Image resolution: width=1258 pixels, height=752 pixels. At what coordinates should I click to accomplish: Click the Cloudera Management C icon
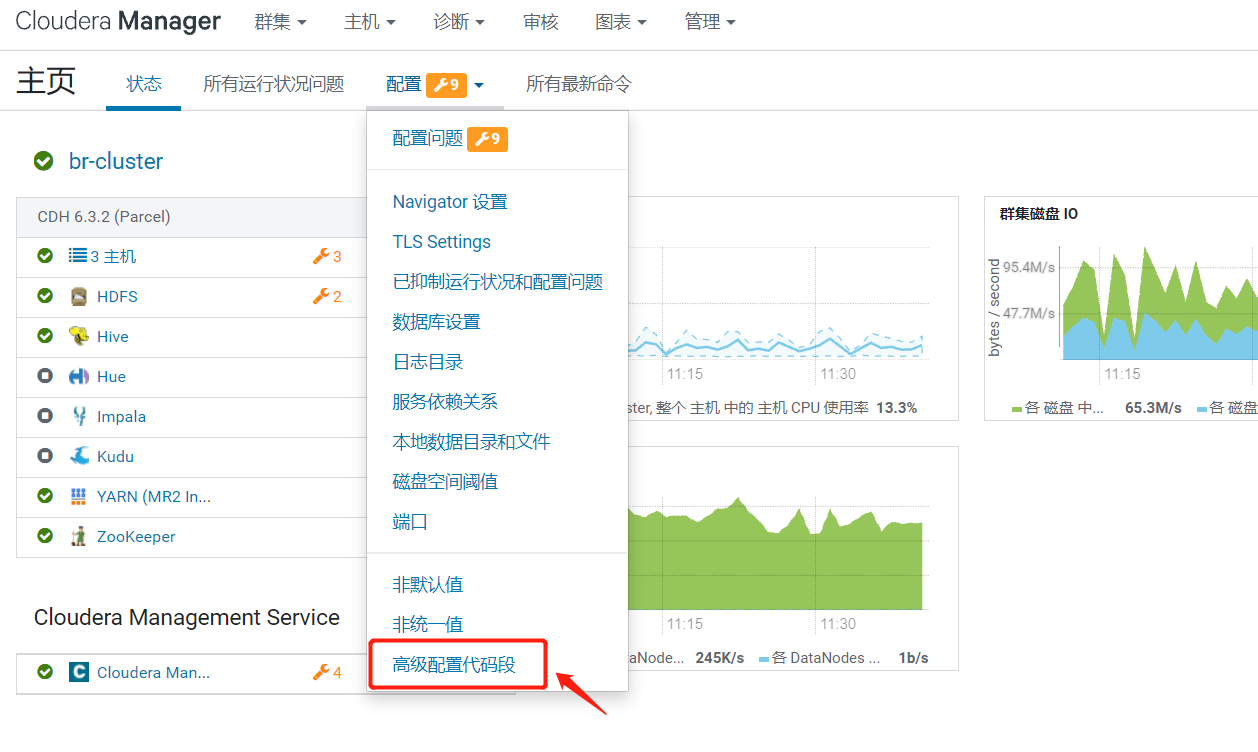79,672
